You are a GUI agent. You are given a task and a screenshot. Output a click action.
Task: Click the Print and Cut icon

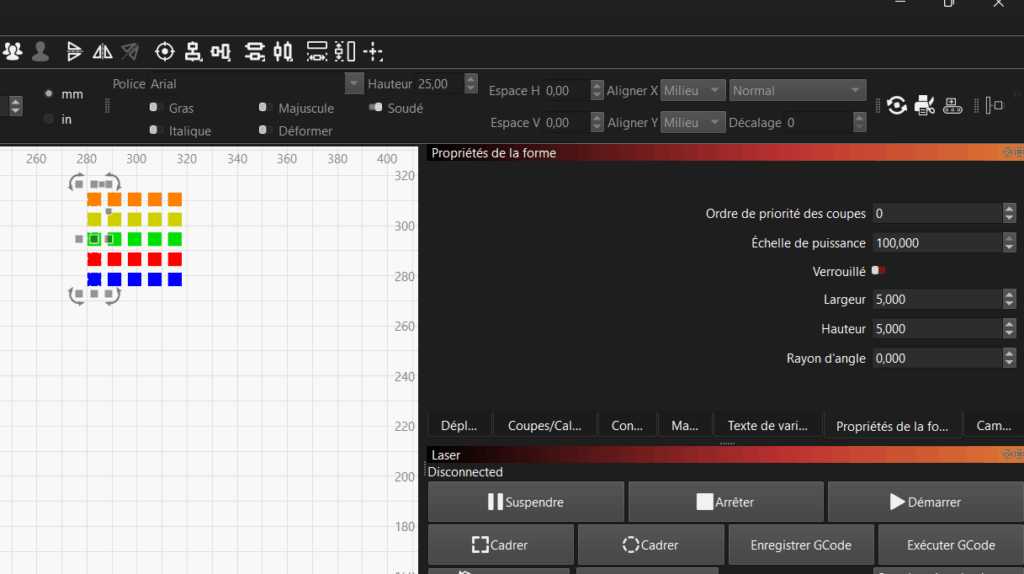coord(925,105)
